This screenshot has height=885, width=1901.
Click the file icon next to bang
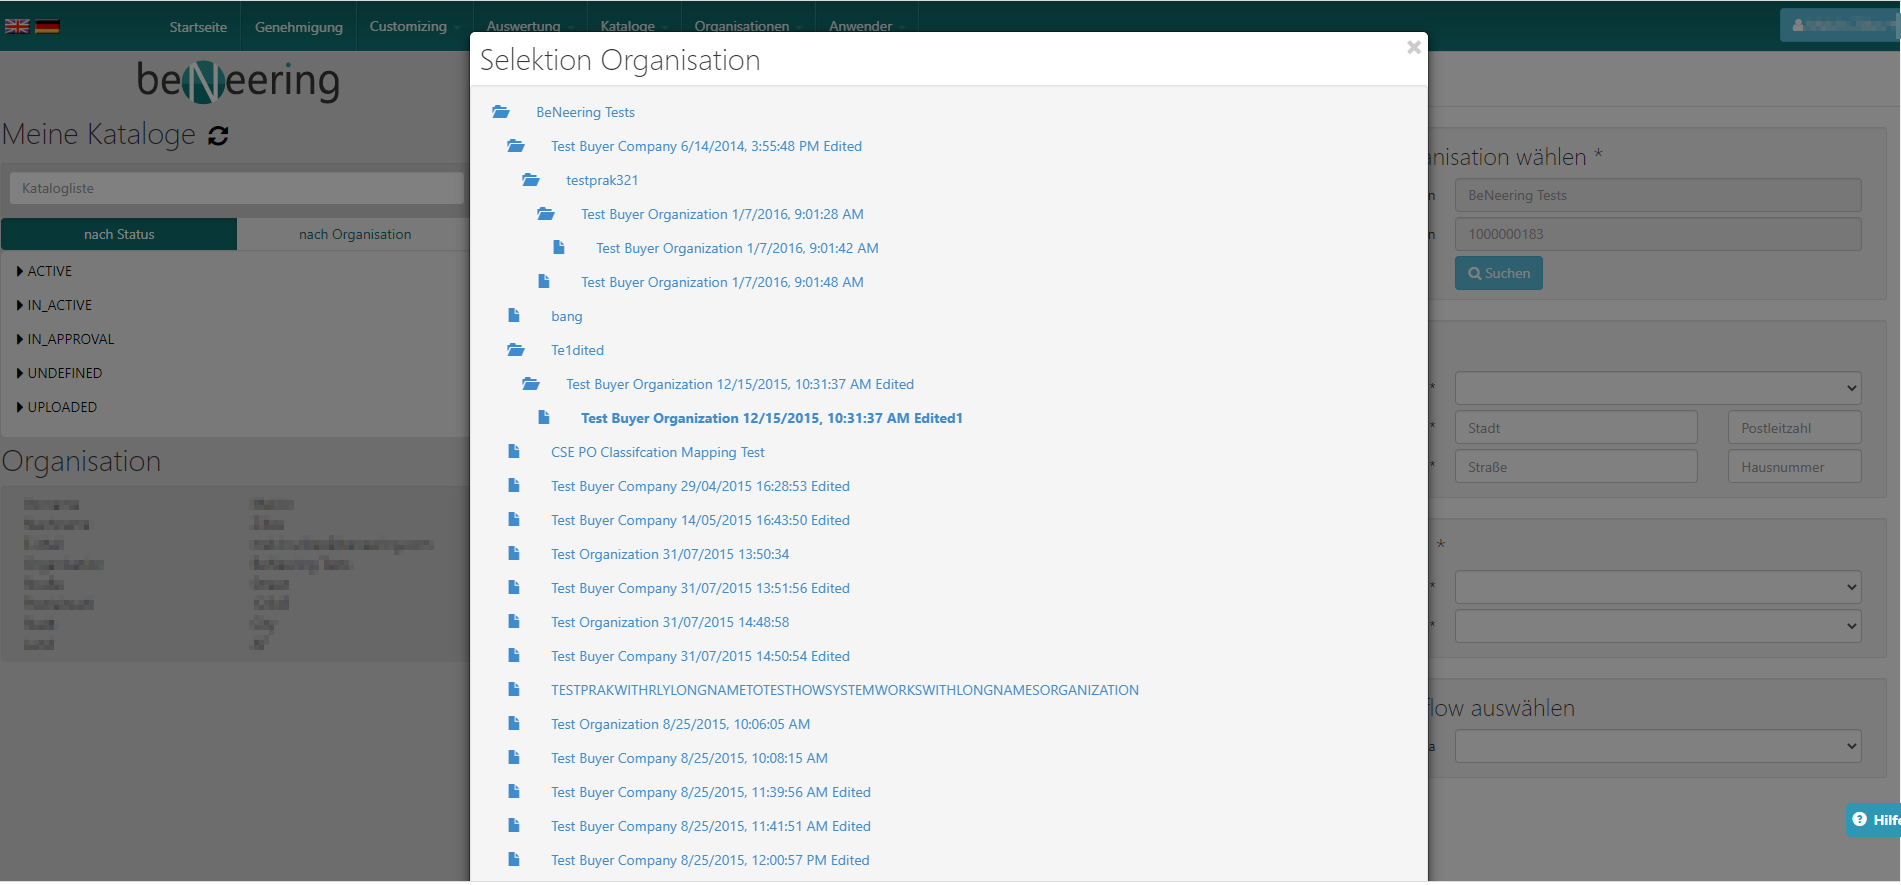click(514, 316)
